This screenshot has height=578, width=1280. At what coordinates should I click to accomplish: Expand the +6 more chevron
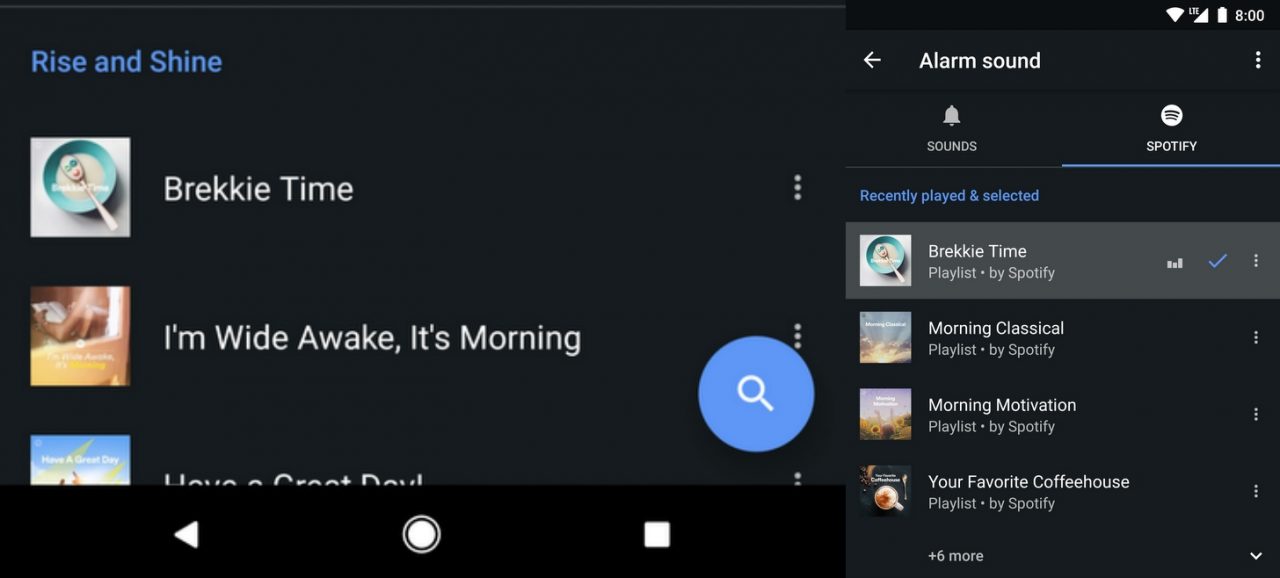1256,556
